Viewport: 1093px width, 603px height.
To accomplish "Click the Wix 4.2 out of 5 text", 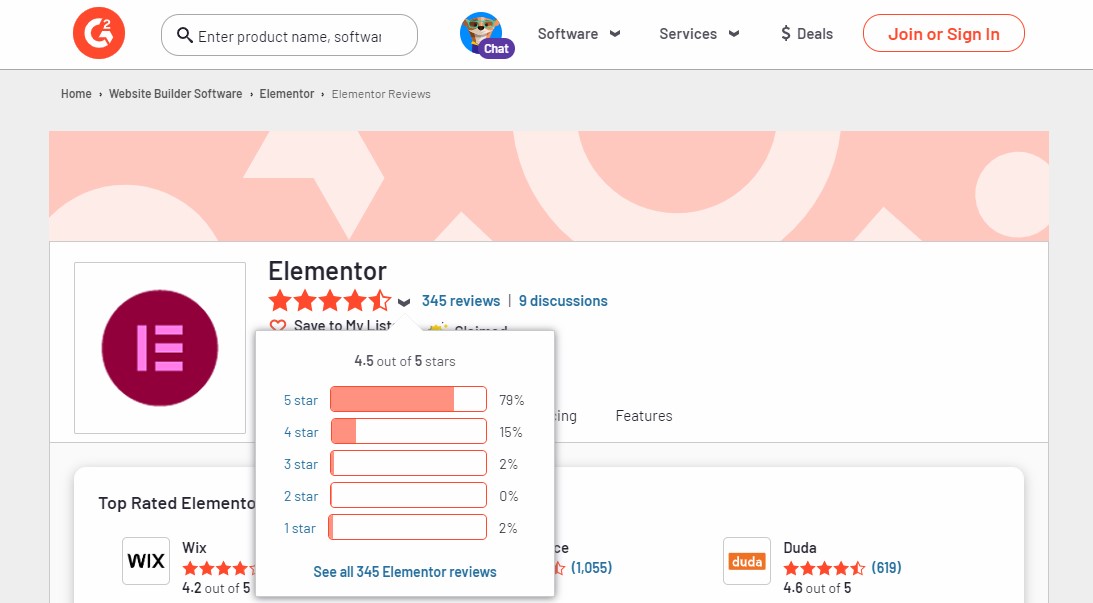I will [x=216, y=588].
